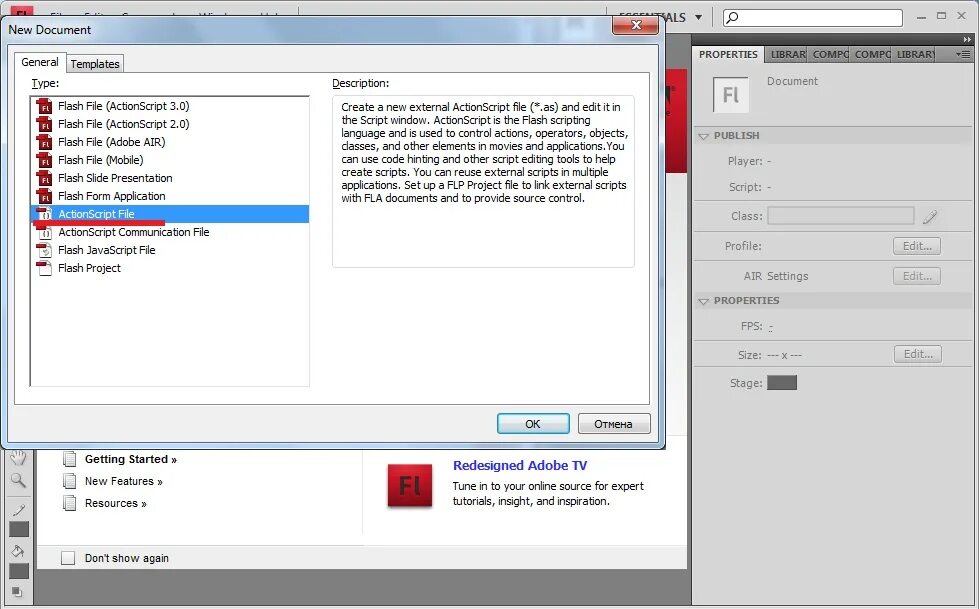980x609 pixels.
Task: Open Redesigned Adobe TV link
Action: [x=520, y=466]
